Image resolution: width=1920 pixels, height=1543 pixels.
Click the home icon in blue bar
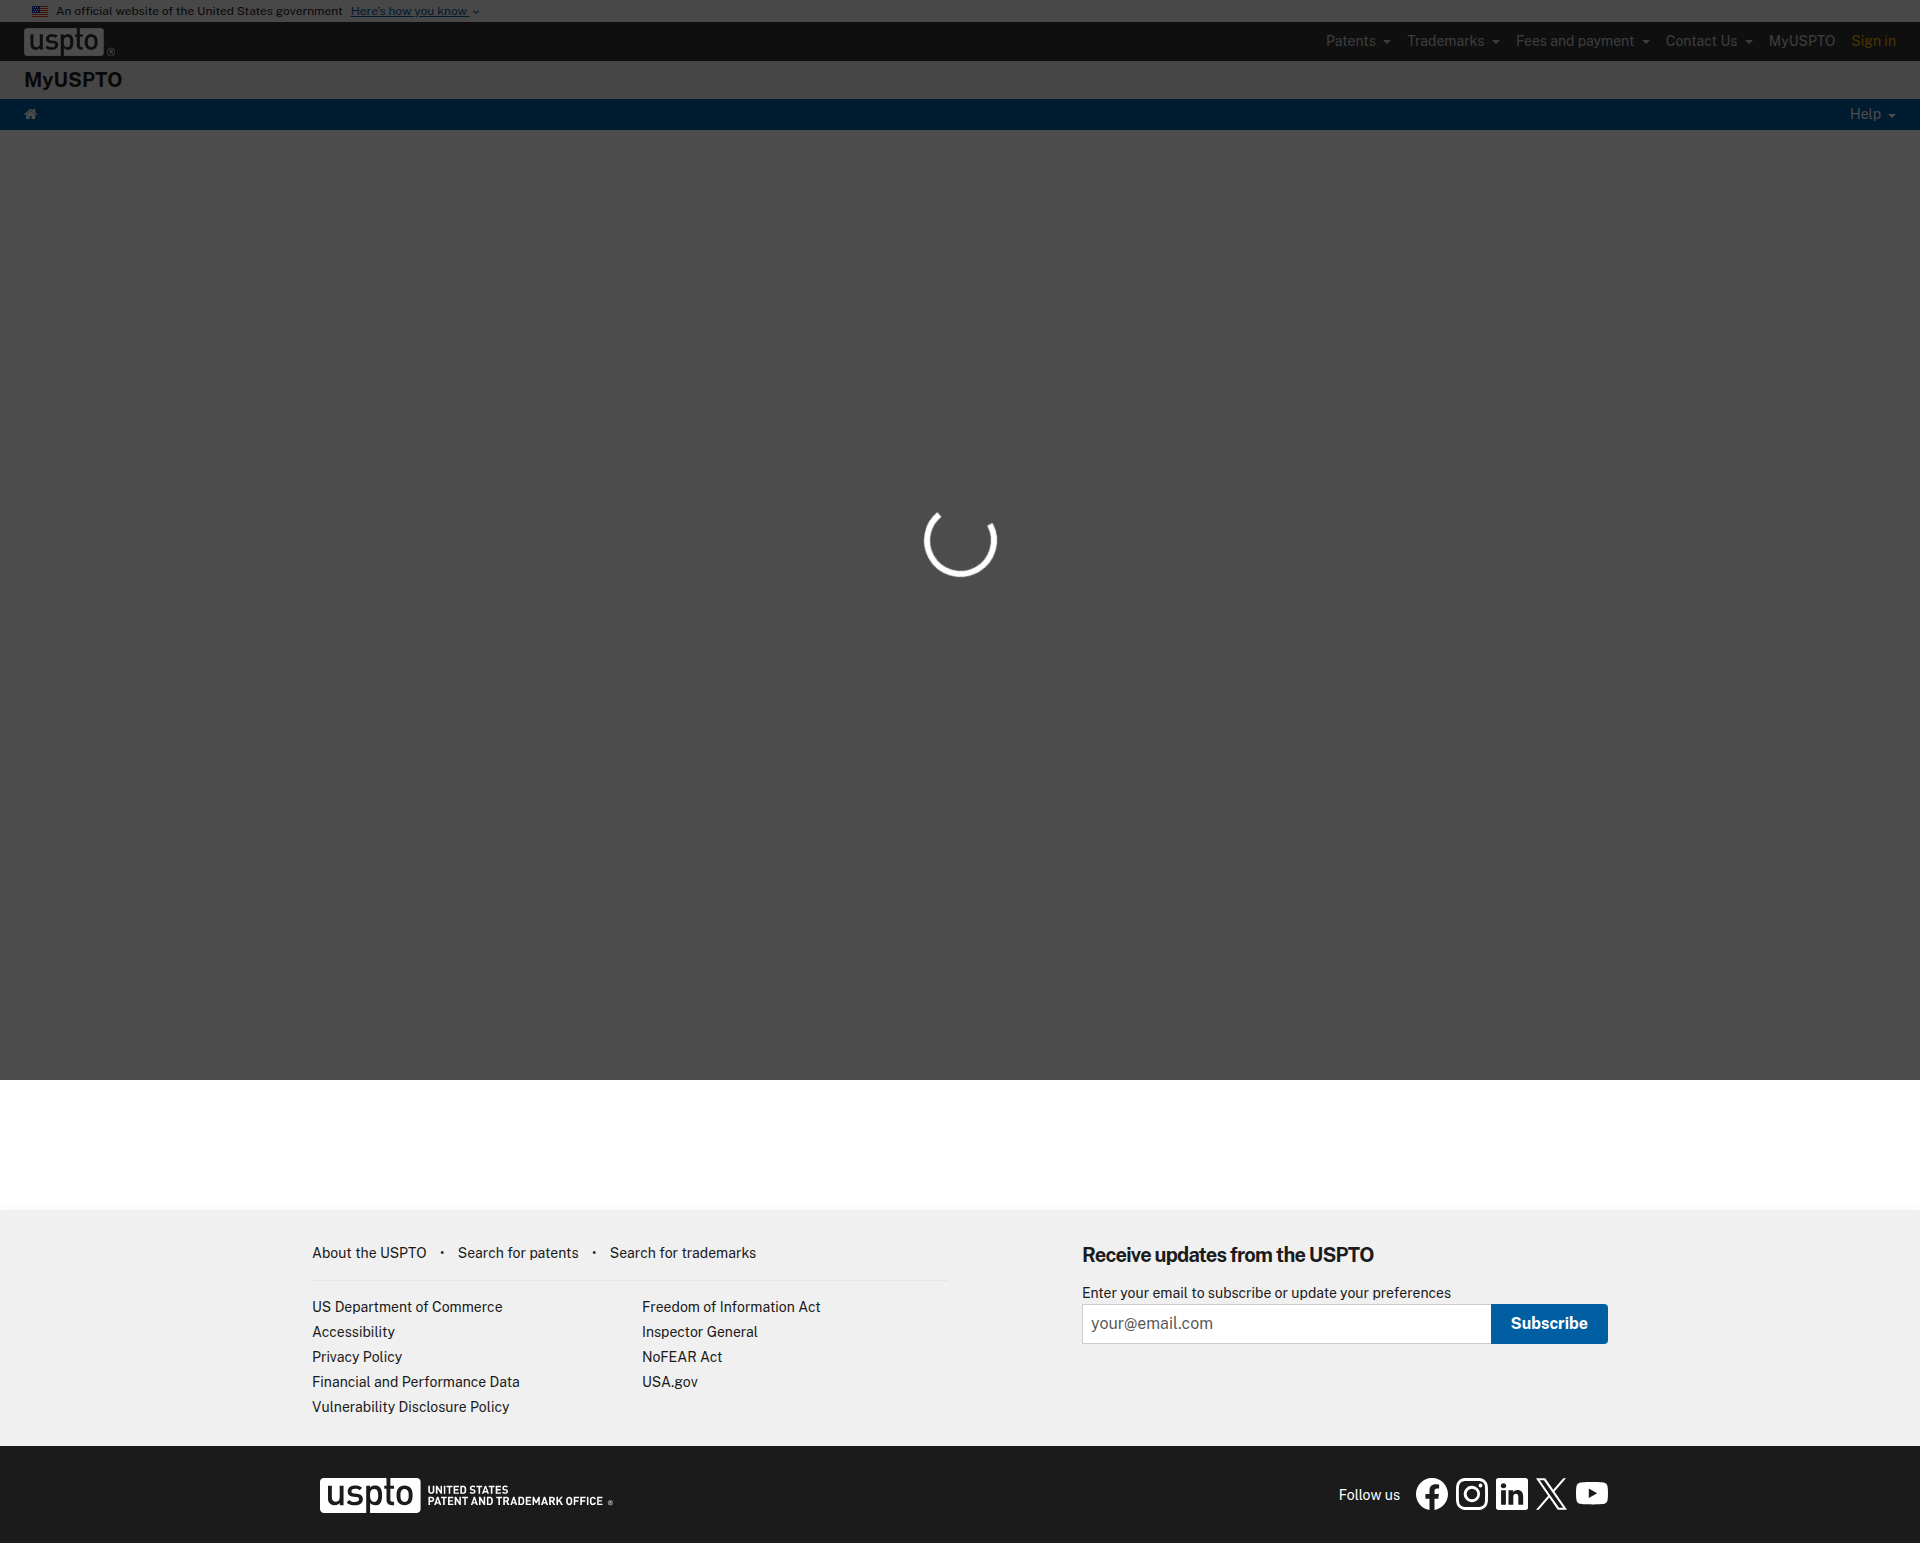[x=30, y=114]
